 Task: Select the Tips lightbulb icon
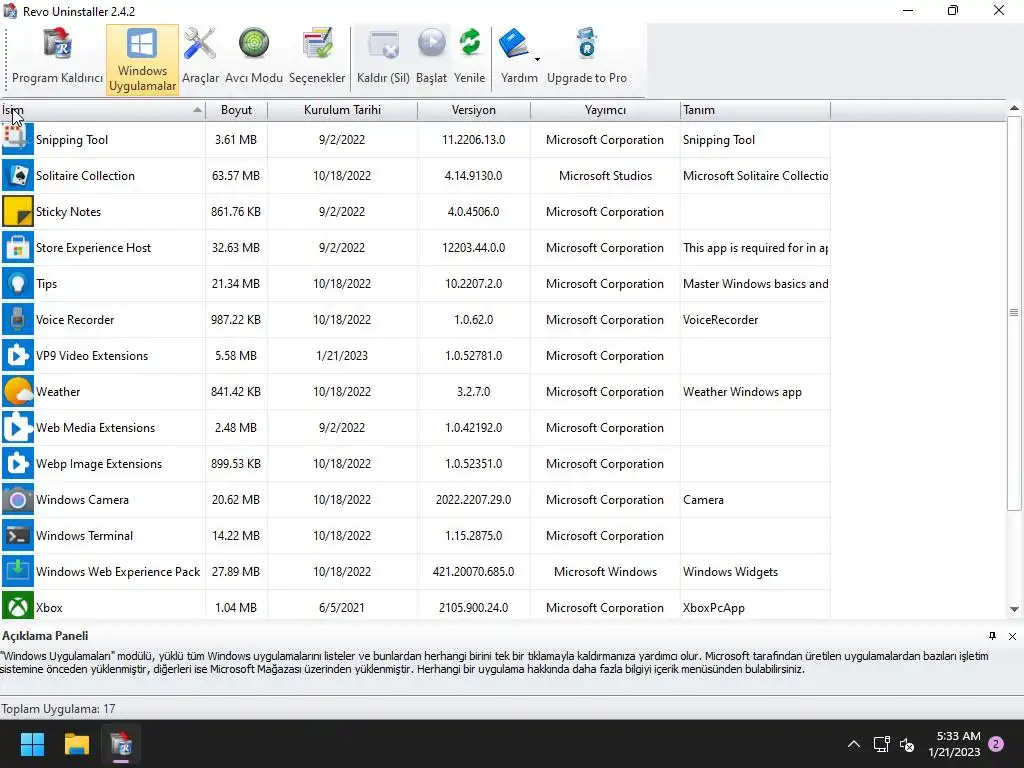coord(18,283)
